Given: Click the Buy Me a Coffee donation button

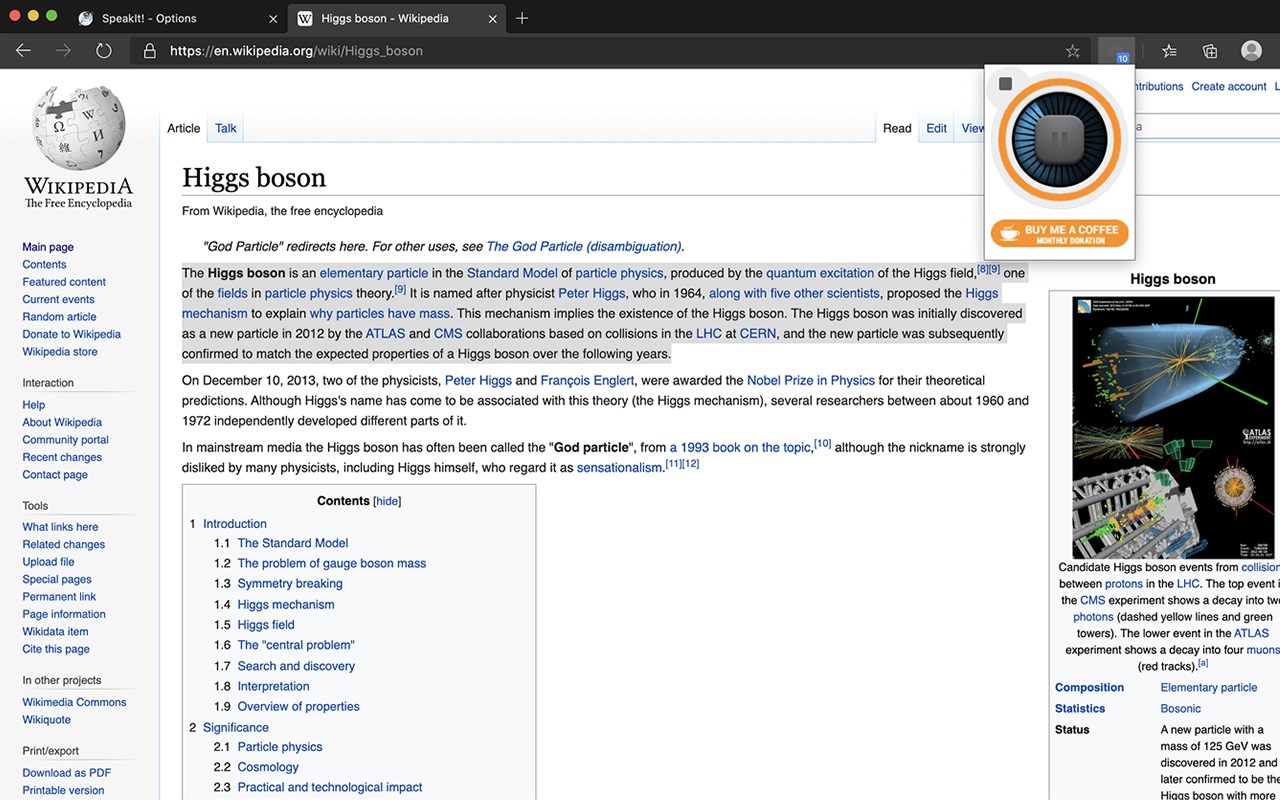Looking at the screenshot, I should [x=1060, y=233].
